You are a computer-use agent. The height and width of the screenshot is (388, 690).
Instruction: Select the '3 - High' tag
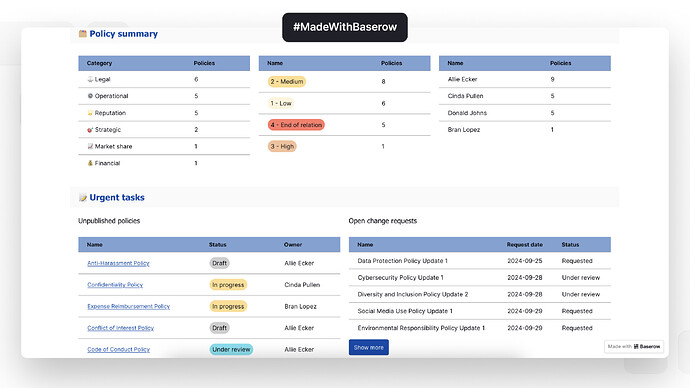coord(282,146)
